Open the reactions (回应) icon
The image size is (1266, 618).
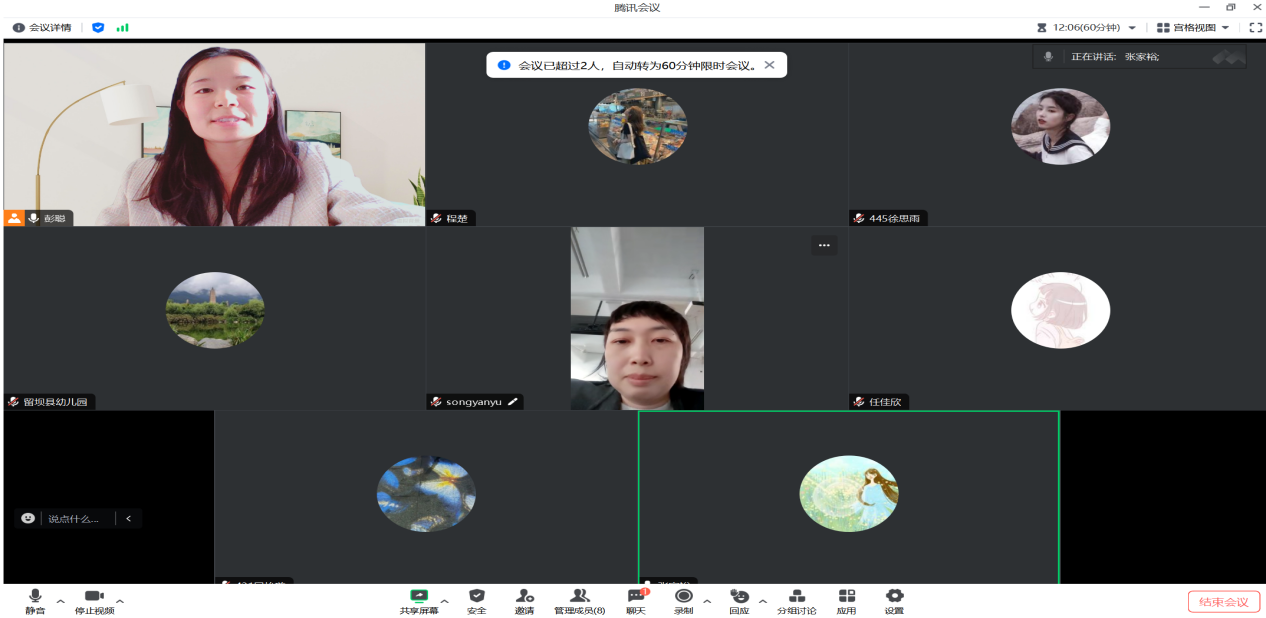click(x=739, y=600)
